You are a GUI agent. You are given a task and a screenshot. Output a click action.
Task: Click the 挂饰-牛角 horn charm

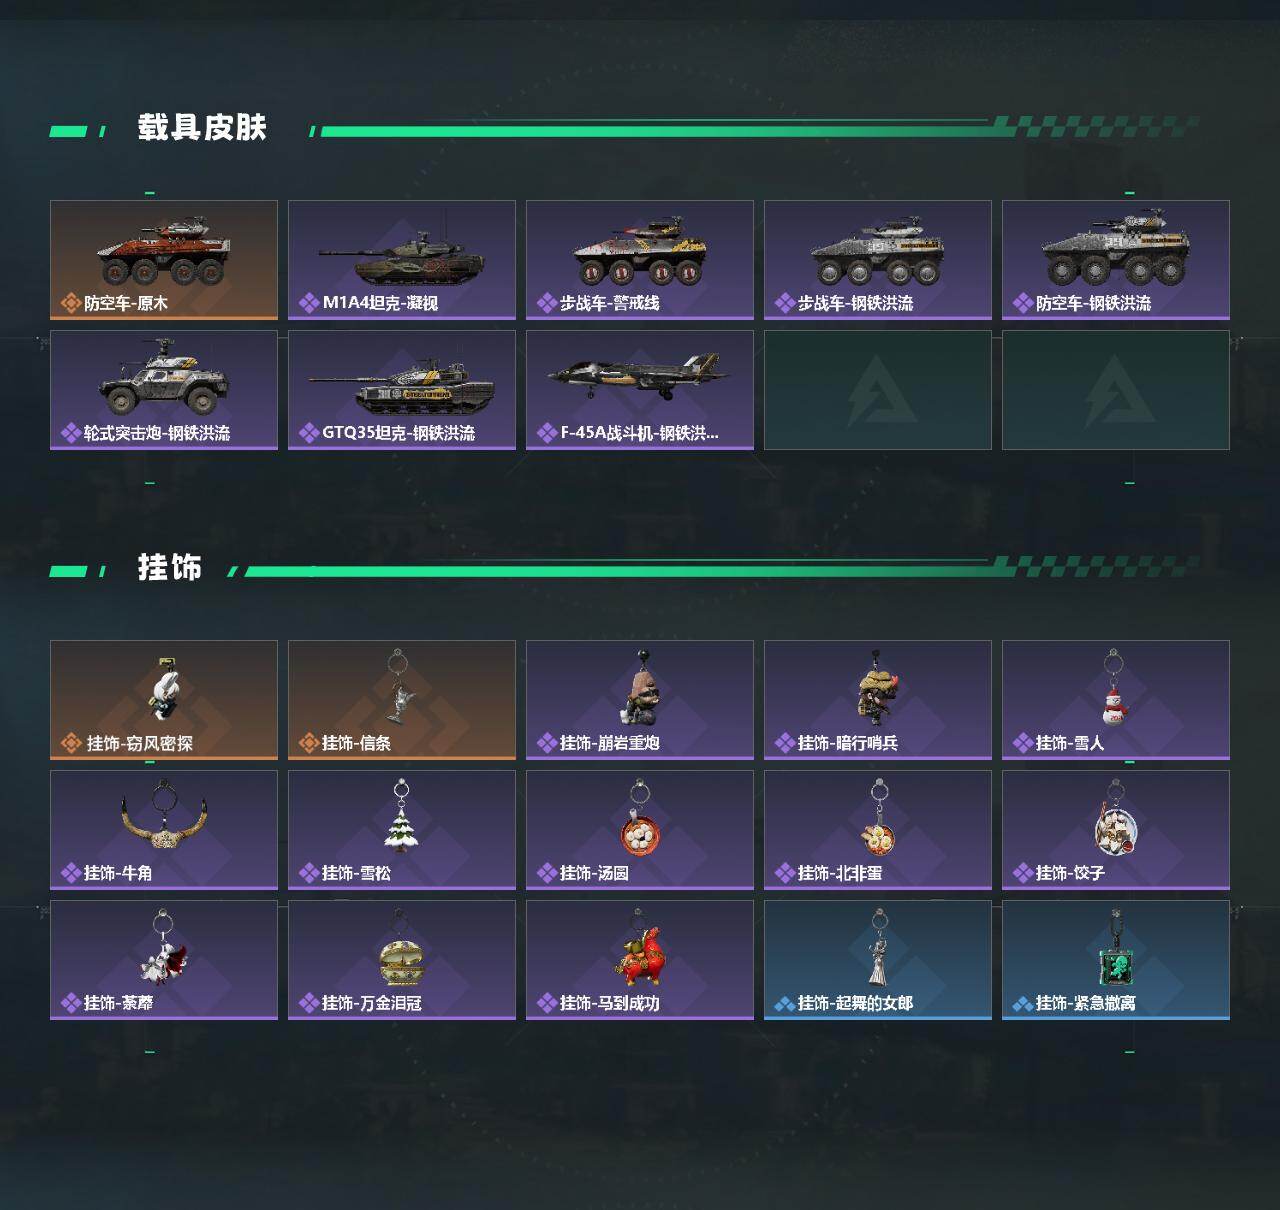164,830
